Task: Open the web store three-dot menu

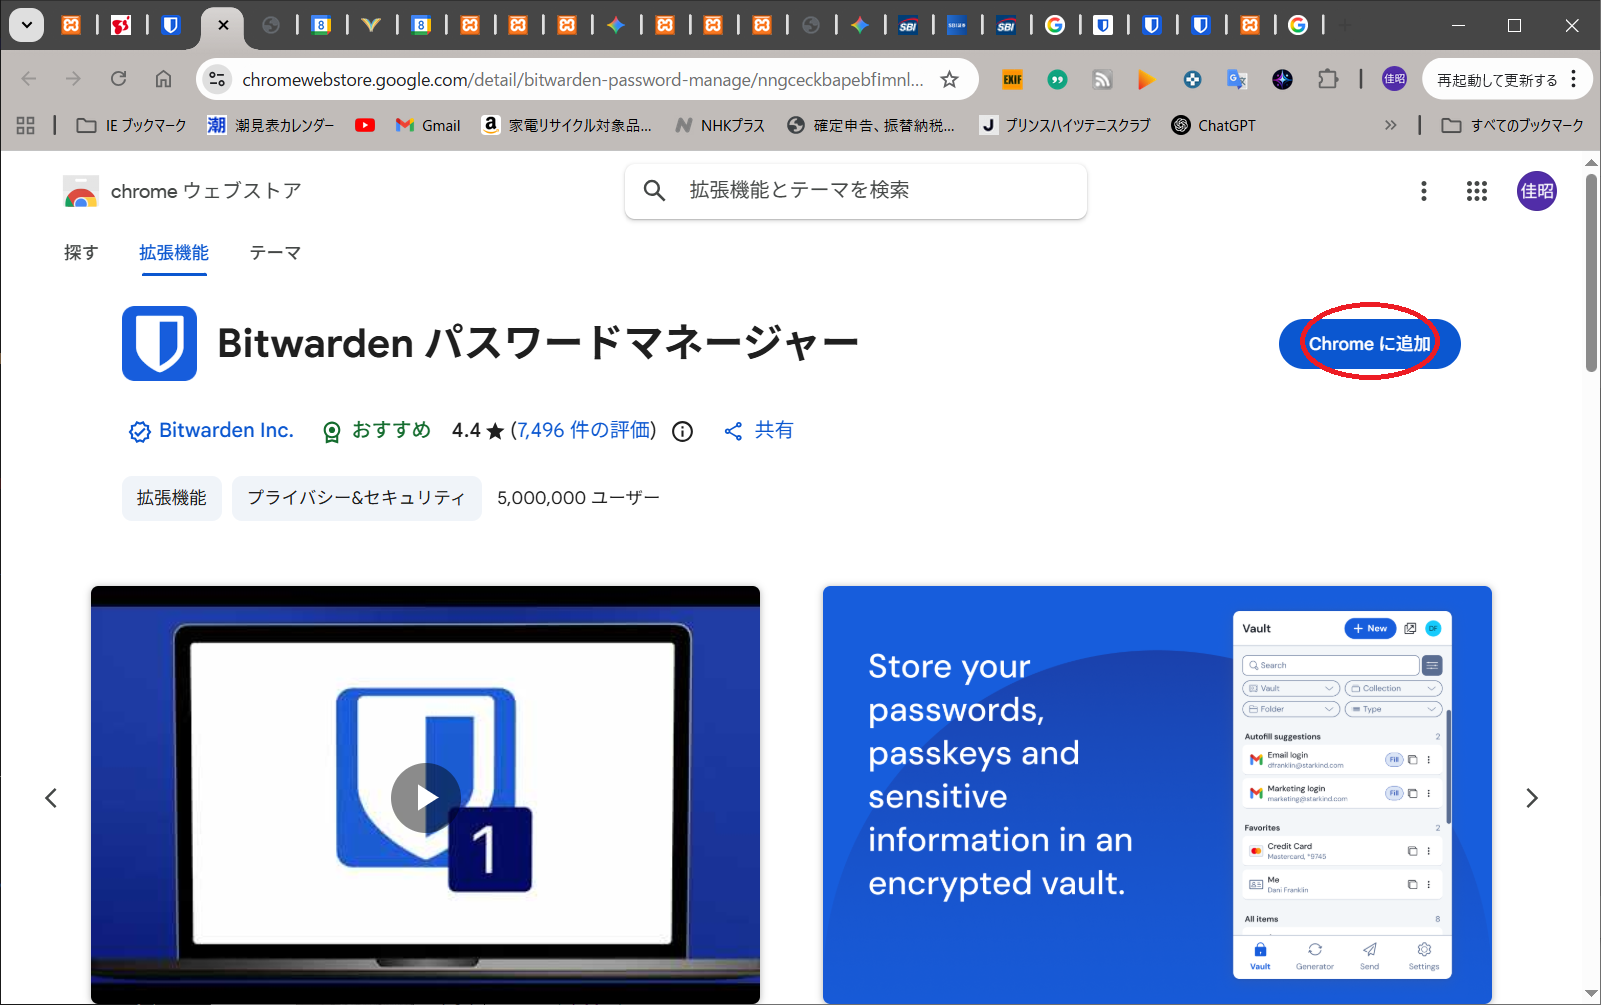Action: pyautogui.click(x=1423, y=191)
